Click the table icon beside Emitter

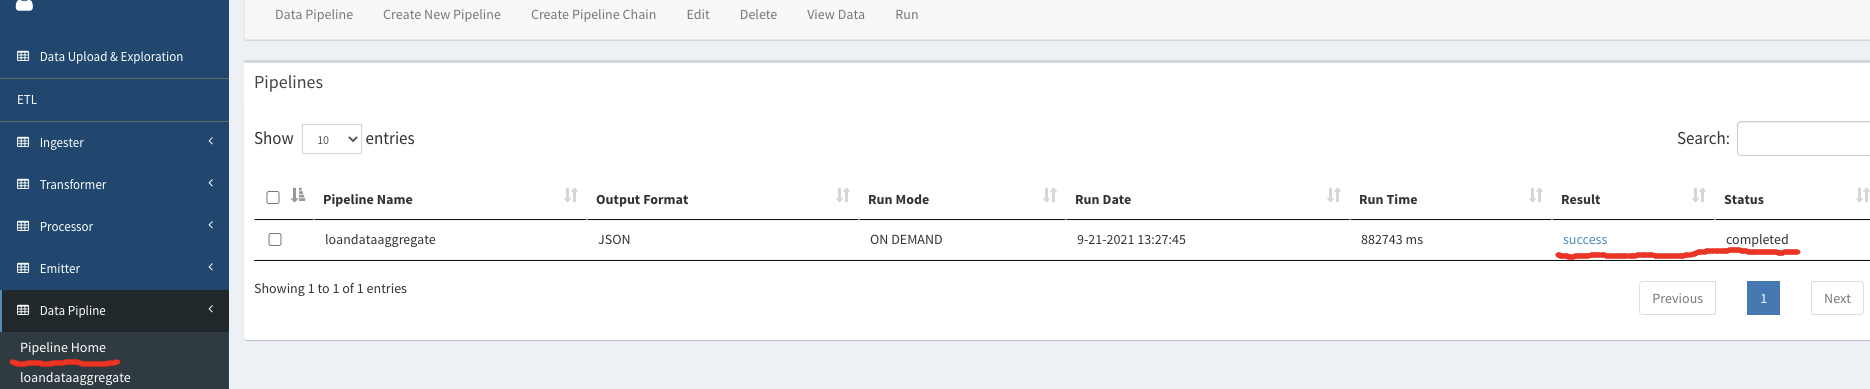[23, 268]
